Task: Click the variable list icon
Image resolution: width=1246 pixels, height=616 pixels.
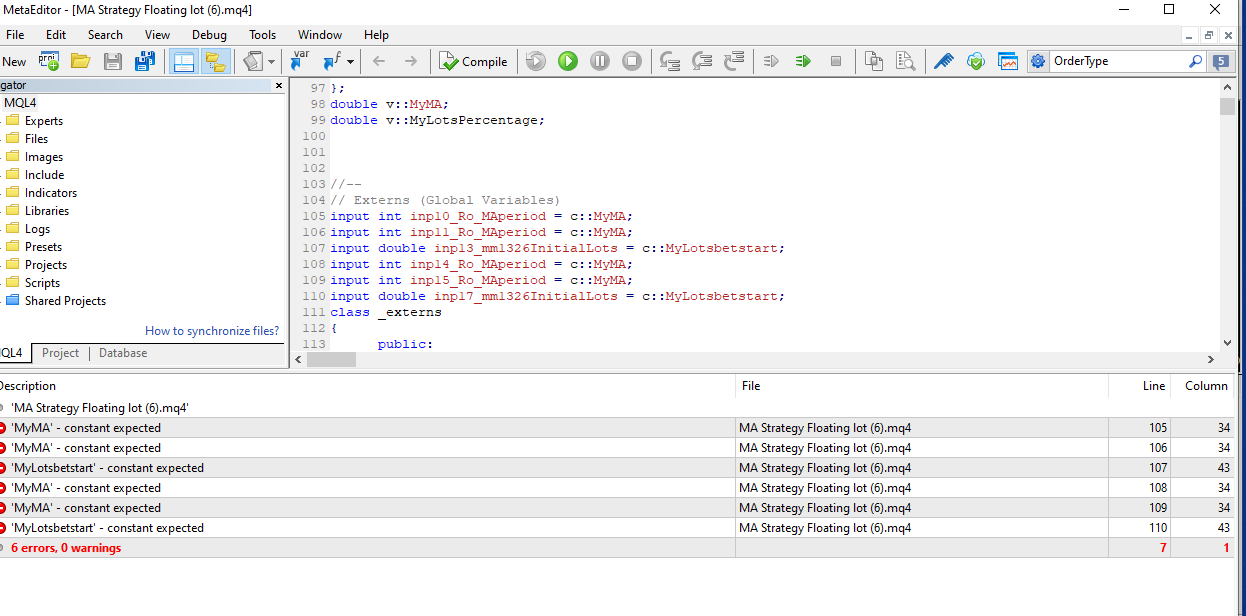Action: (300, 61)
